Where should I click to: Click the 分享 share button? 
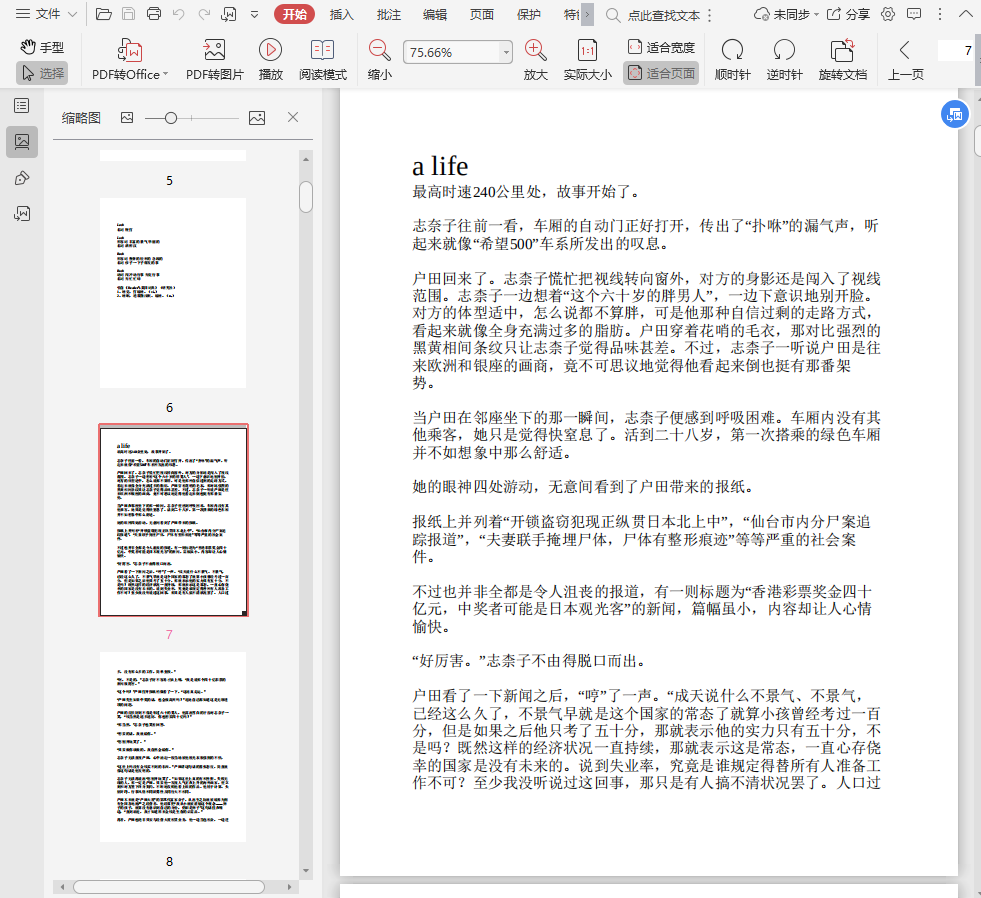click(x=848, y=14)
